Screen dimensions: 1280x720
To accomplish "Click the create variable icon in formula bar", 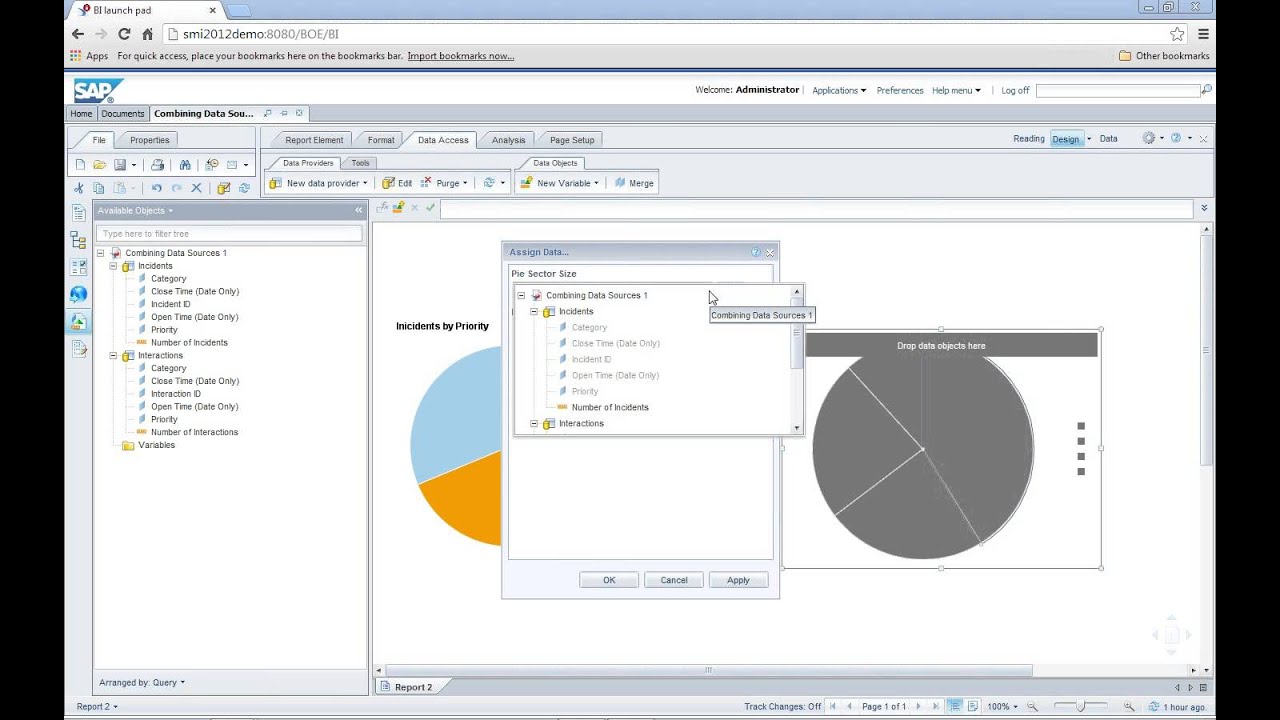I will (x=398, y=208).
